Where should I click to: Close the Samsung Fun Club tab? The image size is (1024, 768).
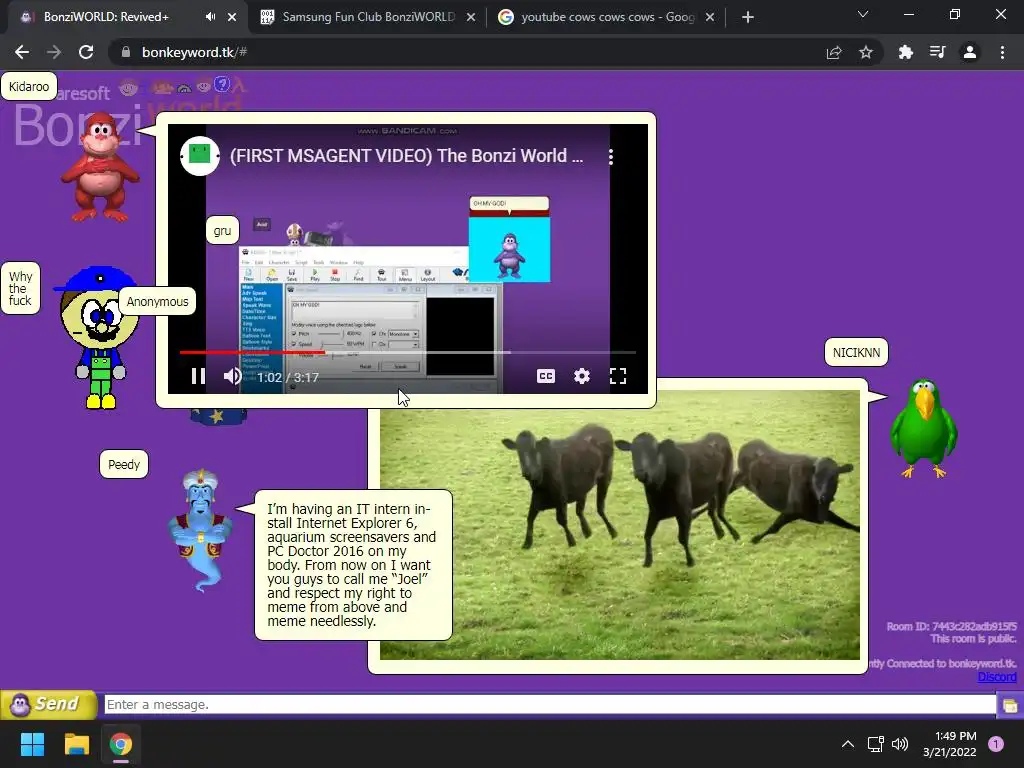471,17
